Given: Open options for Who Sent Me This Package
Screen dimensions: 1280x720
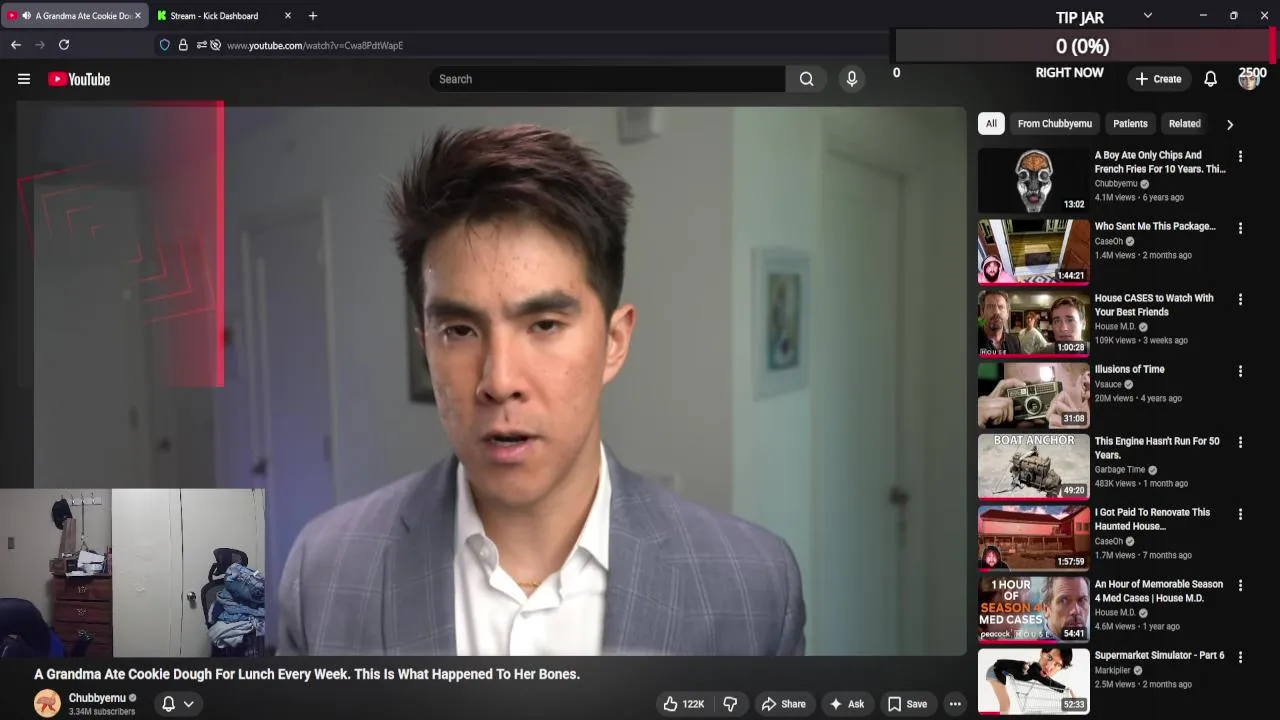Looking at the screenshot, I should pos(1240,228).
